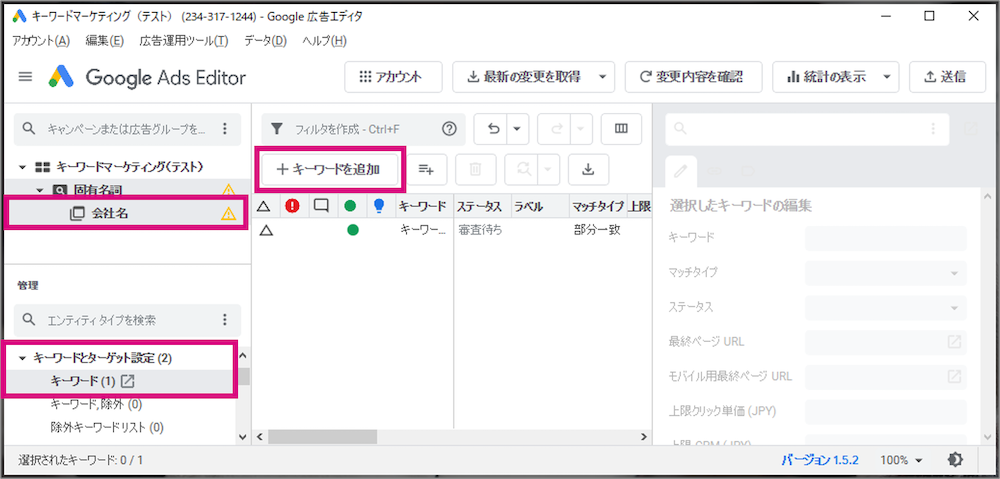Open the hamburger menu beside Google Ads Editor
This screenshot has height=479, width=1000.
point(25,77)
